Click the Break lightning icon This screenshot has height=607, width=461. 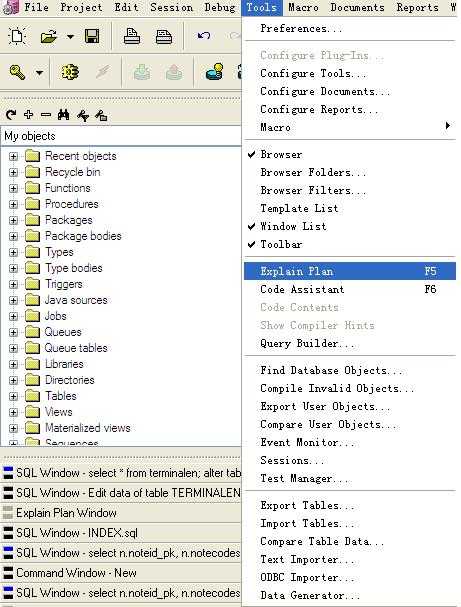click(103, 72)
